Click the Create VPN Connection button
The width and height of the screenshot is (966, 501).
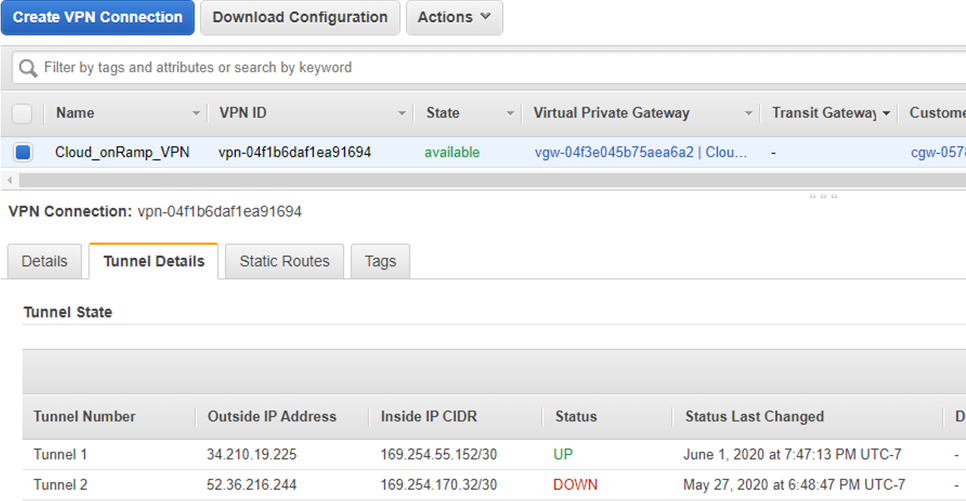coord(97,17)
